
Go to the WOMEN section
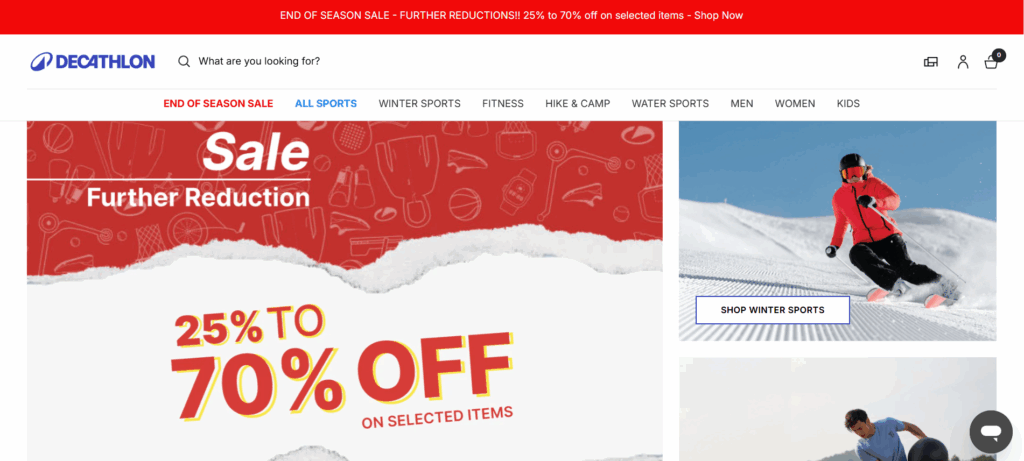click(795, 103)
